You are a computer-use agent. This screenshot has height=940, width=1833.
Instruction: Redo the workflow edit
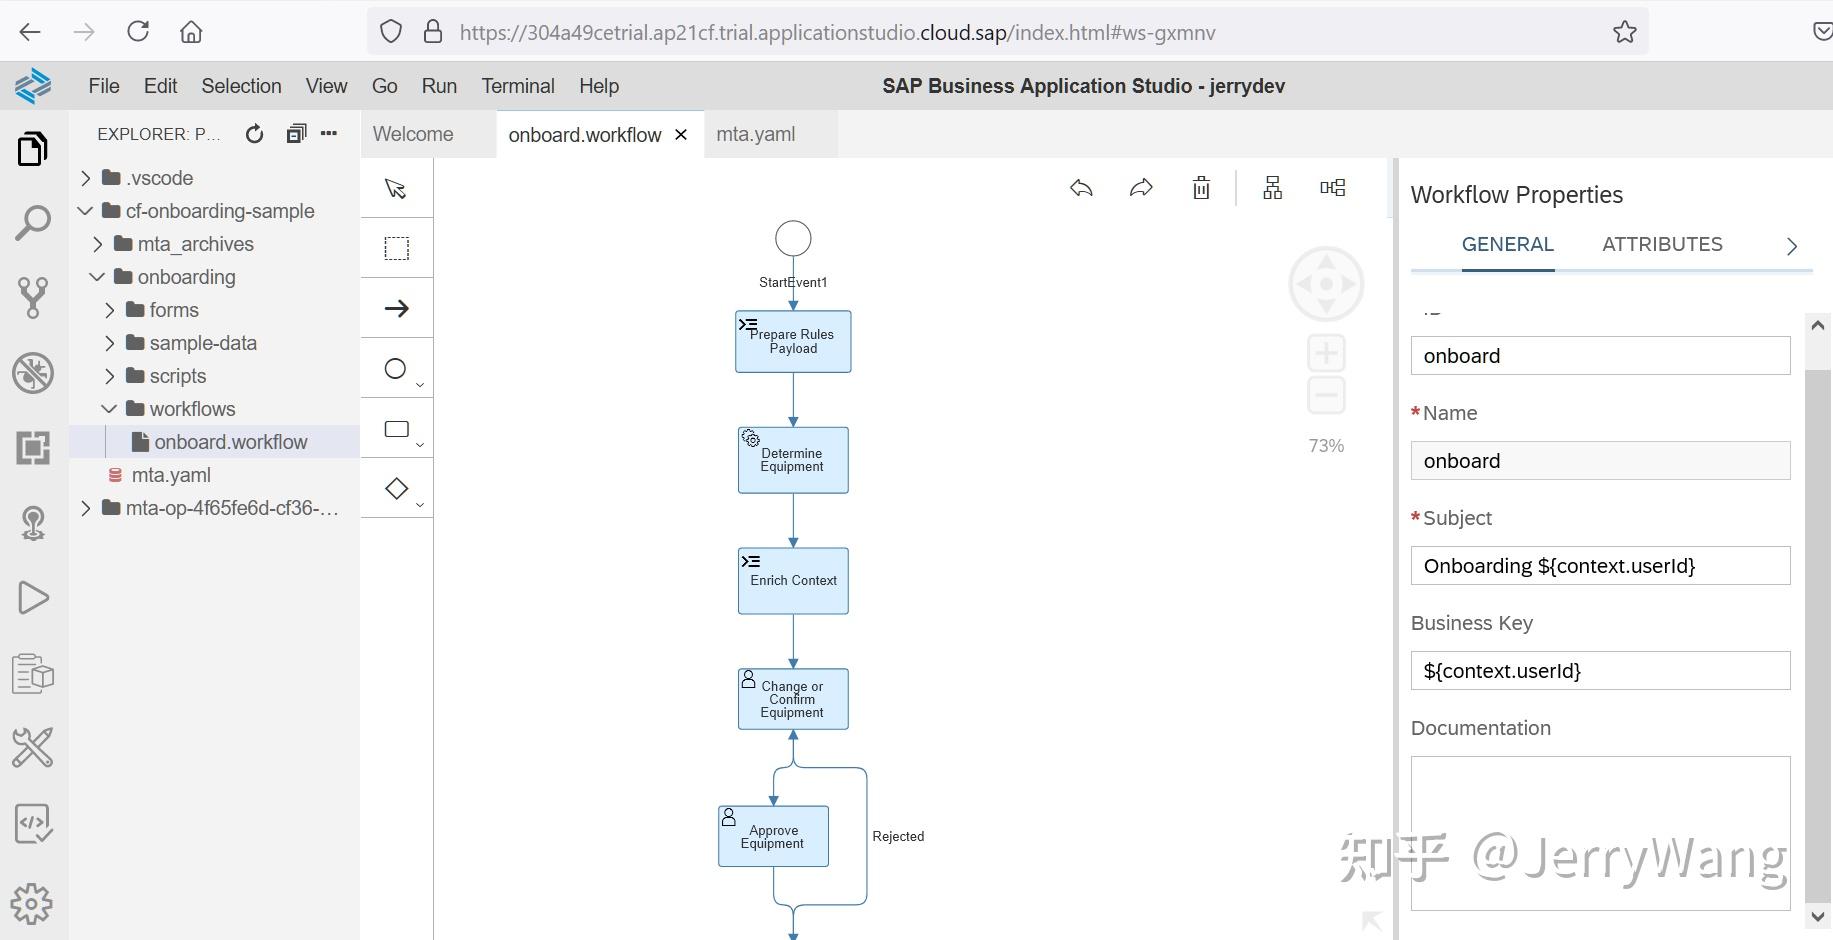coord(1140,187)
